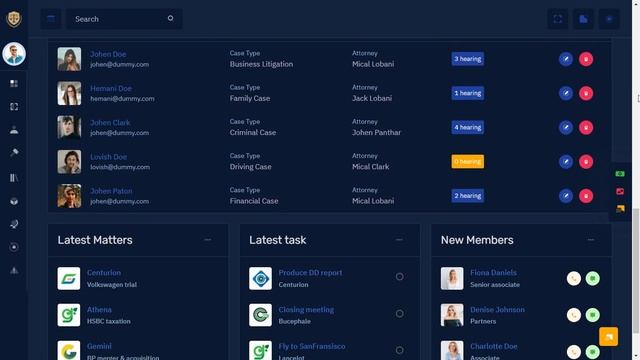Open Lovish Doe client name link
The image size is (640, 360).
[109, 157]
